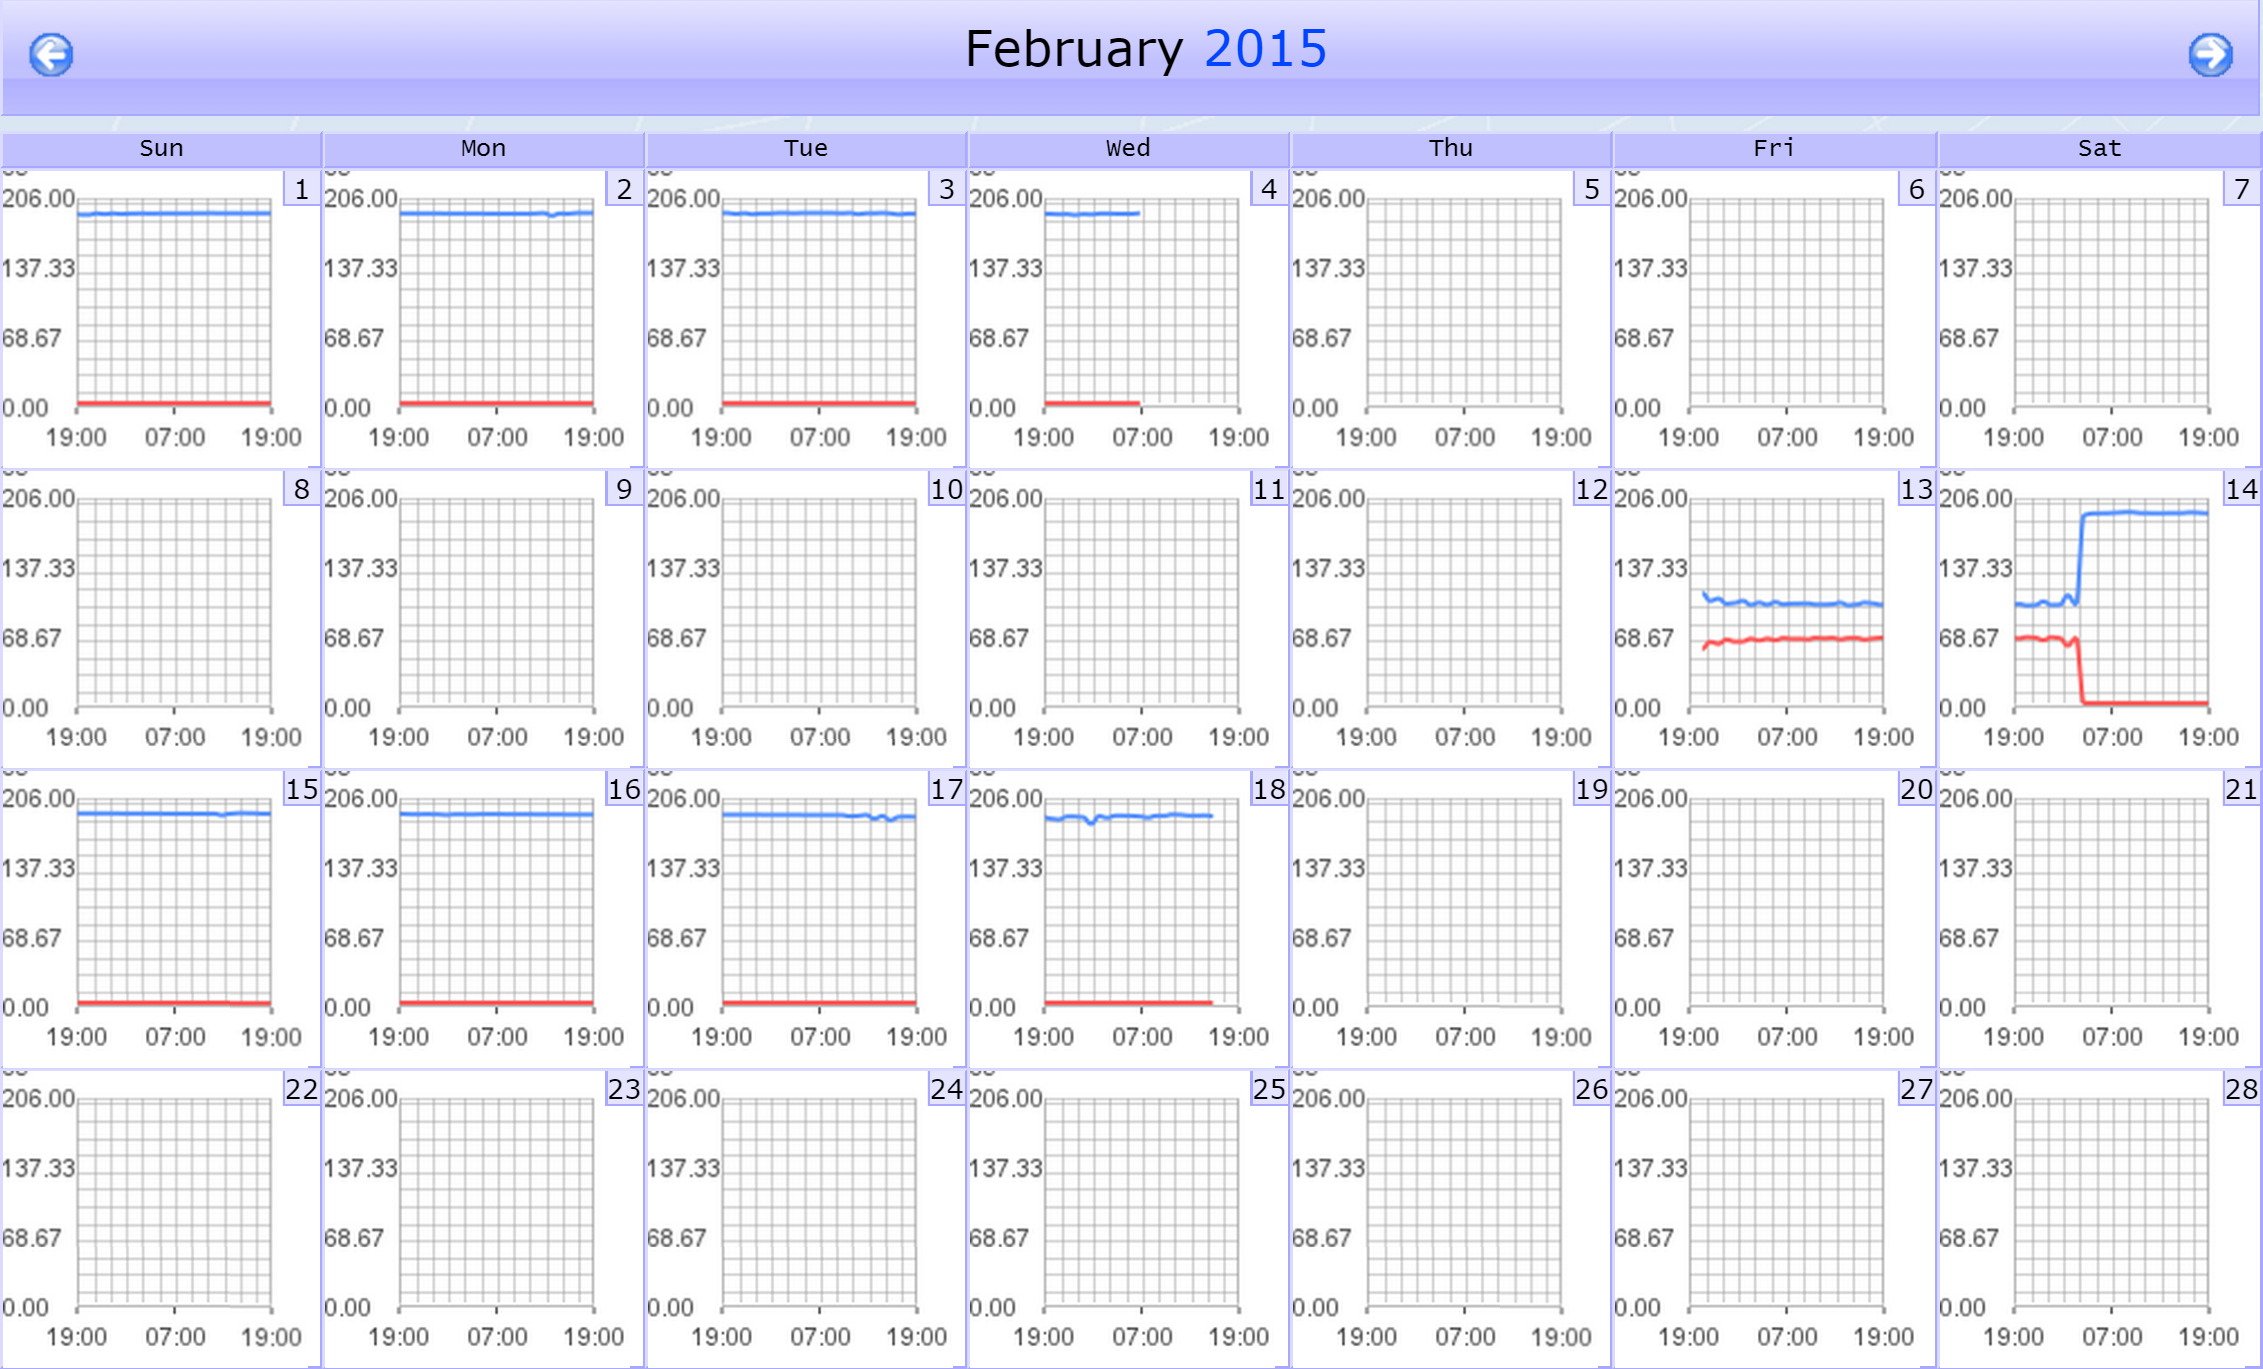2263x1369 pixels.
Task: Open day 21 date number
Action: pyautogui.click(x=2241, y=789)
